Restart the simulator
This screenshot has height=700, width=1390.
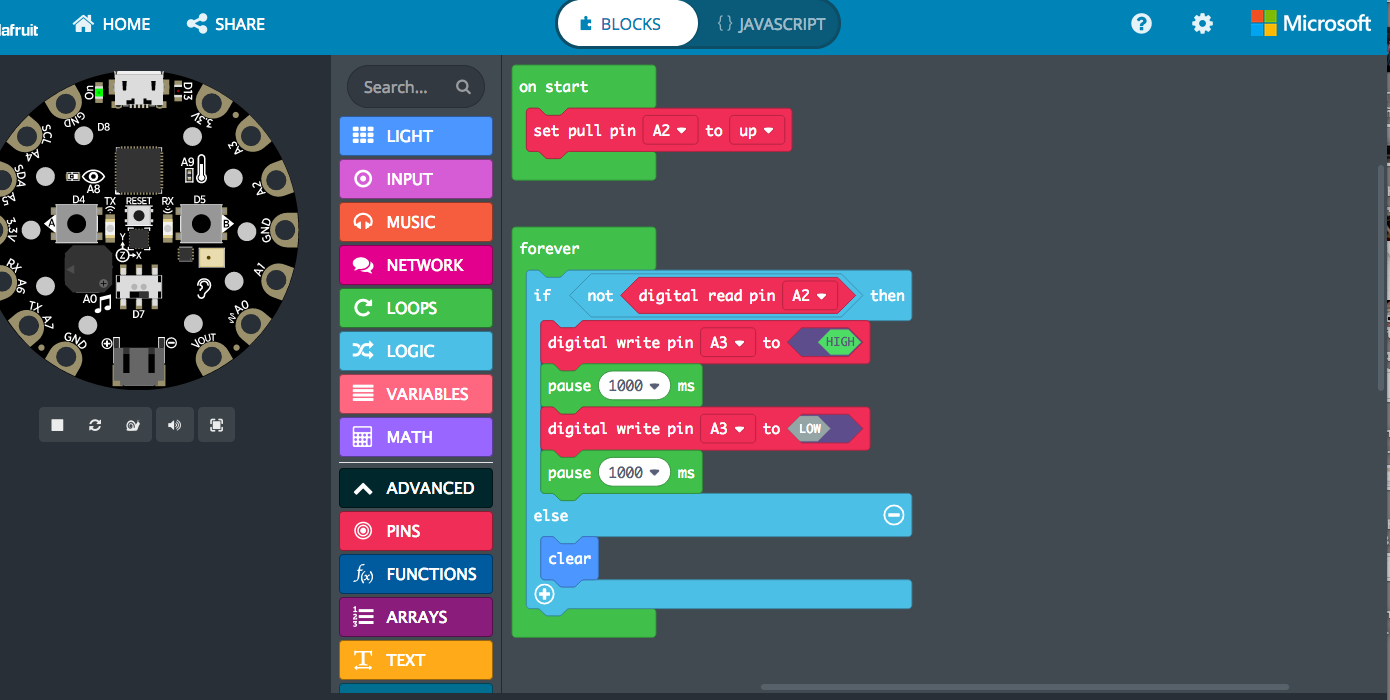[95, 425]
